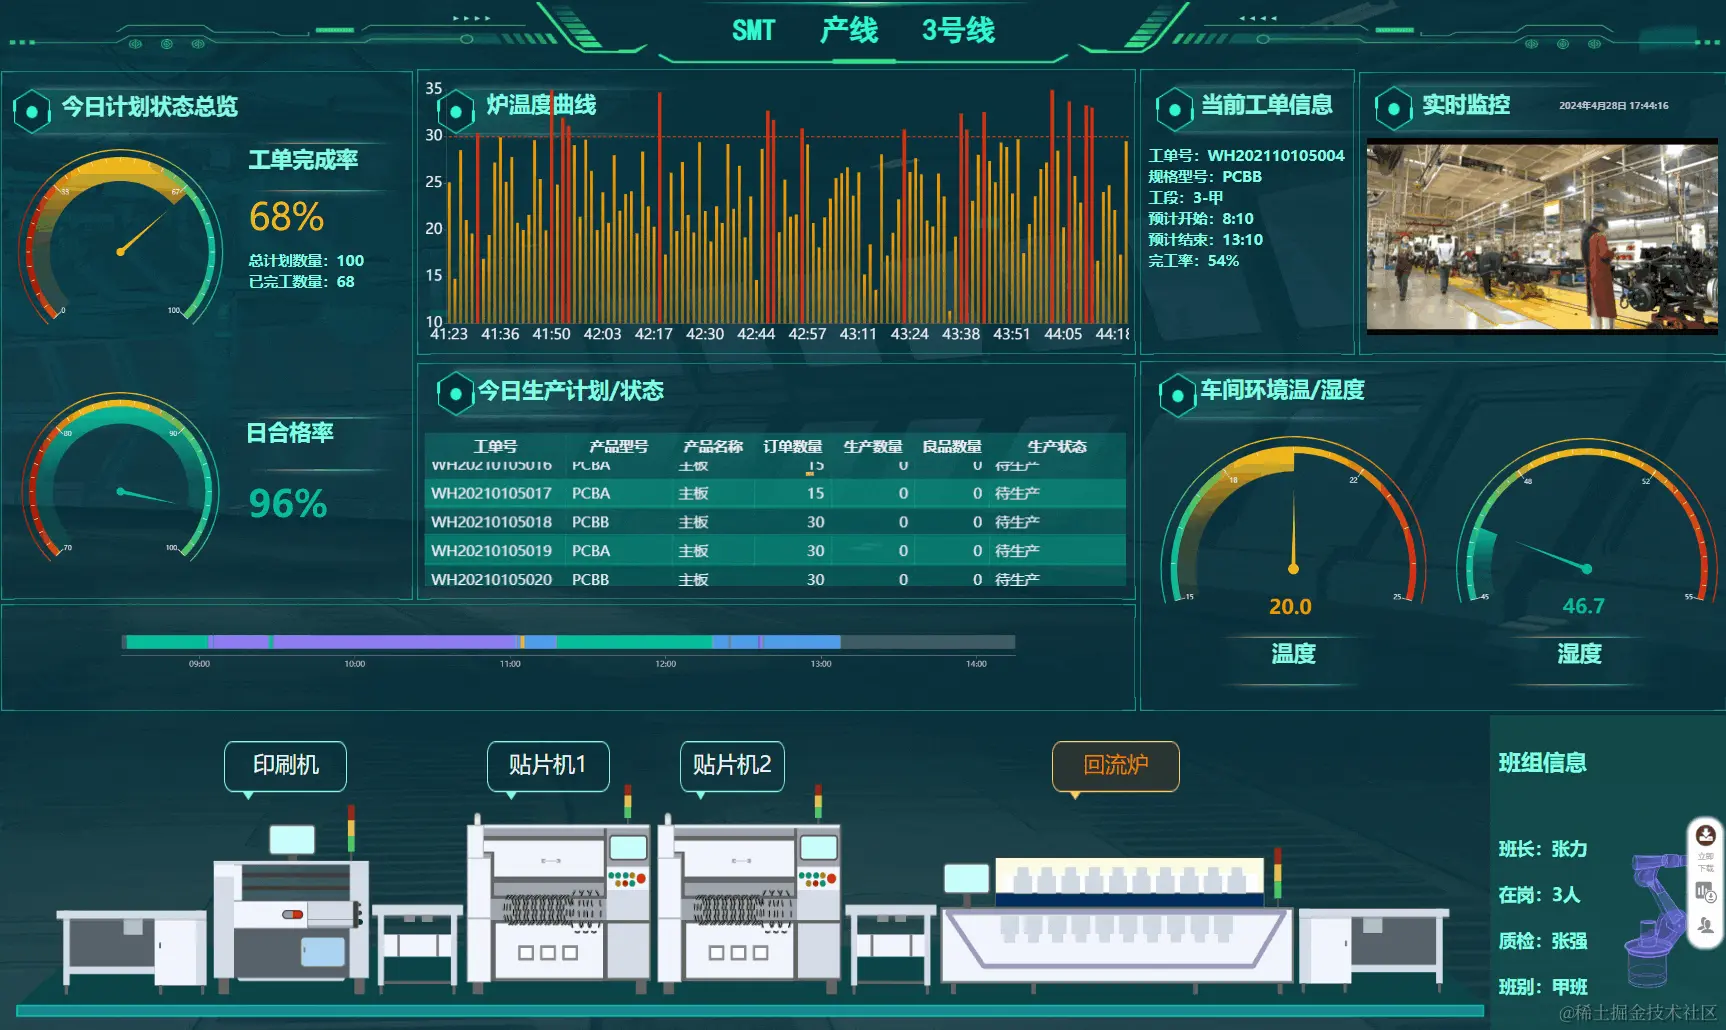Click the timestamp 2024年4月28日 17:44:16
Image resolution: width=1726 pixels, height=1030 pixels.
(1613, 105)
